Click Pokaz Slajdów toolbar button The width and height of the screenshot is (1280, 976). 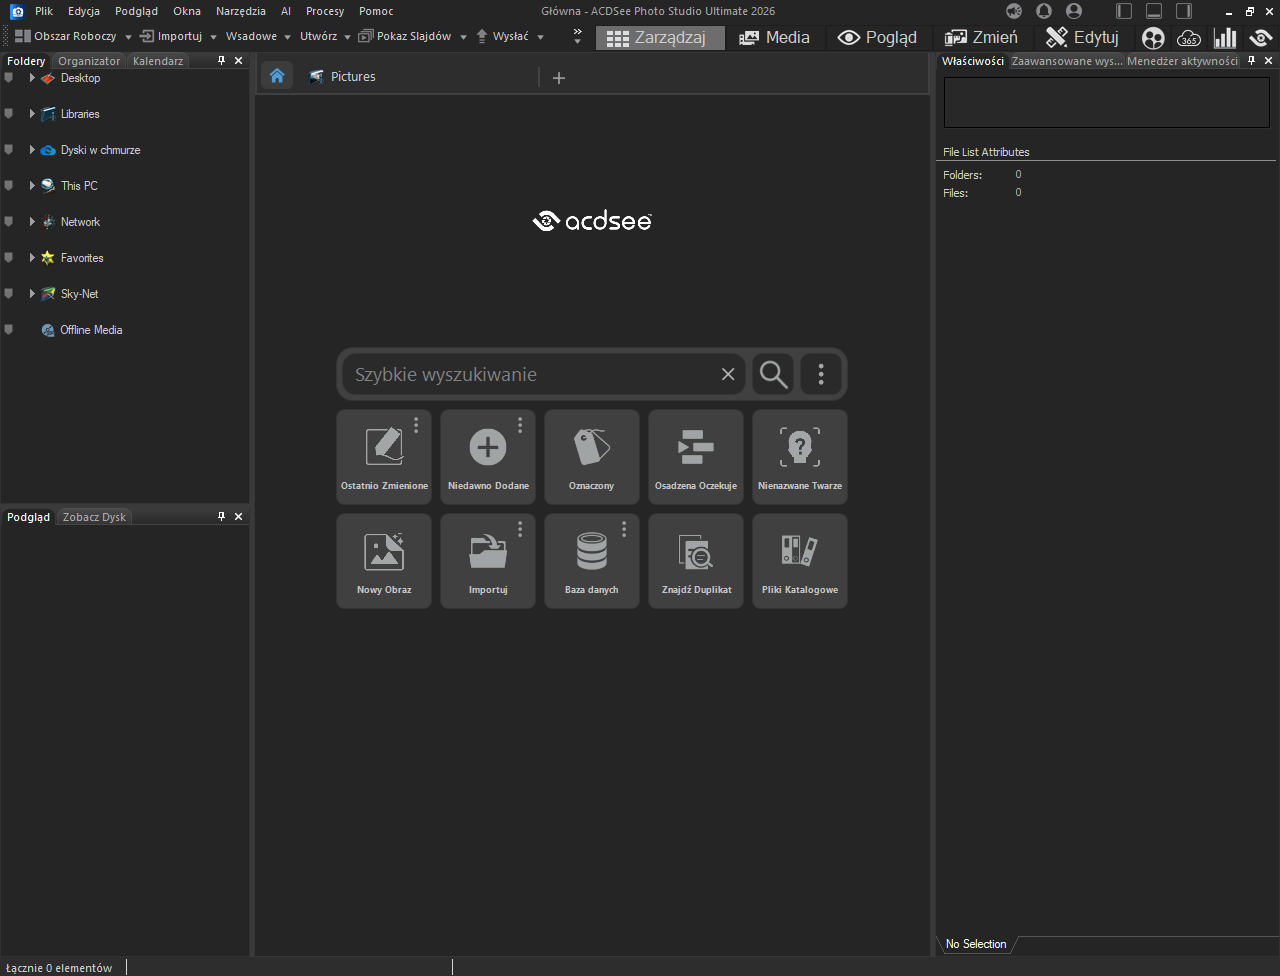pos(405,36)
